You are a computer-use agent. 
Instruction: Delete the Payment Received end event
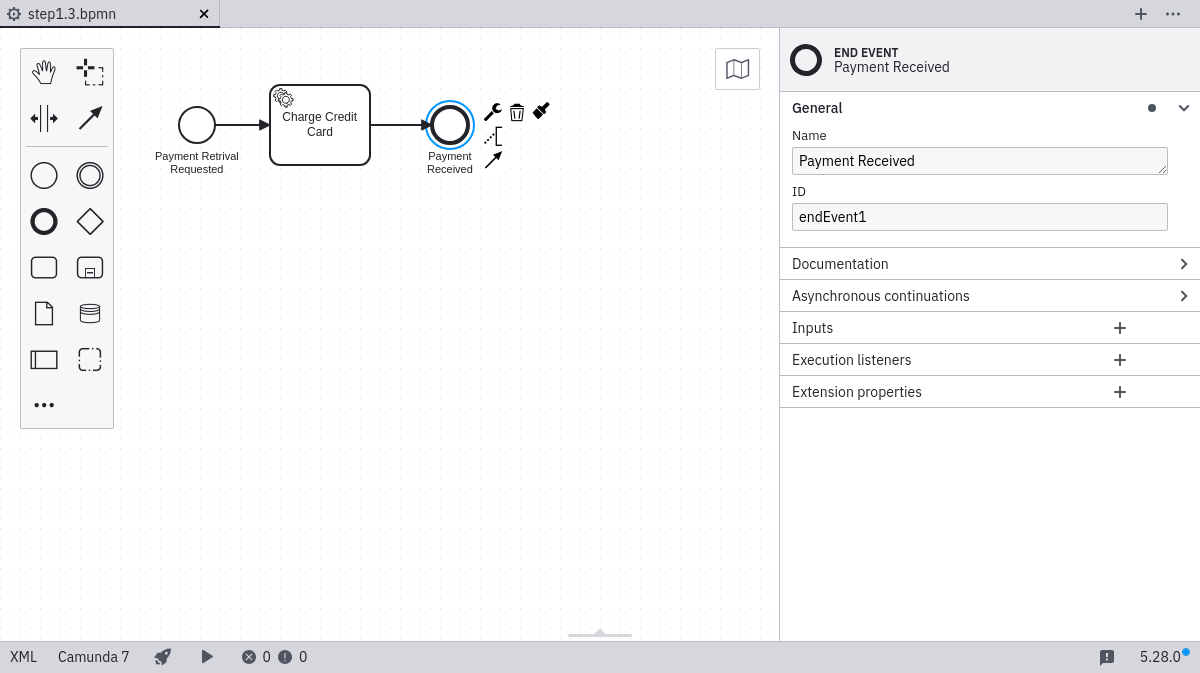(517, 112)
